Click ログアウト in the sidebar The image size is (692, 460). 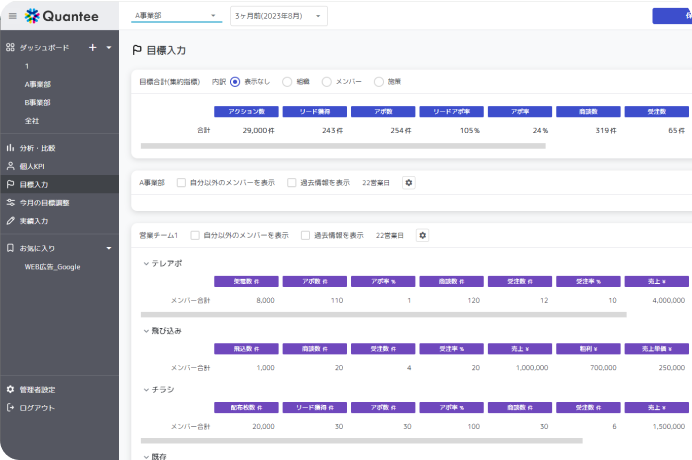point(37,407)
